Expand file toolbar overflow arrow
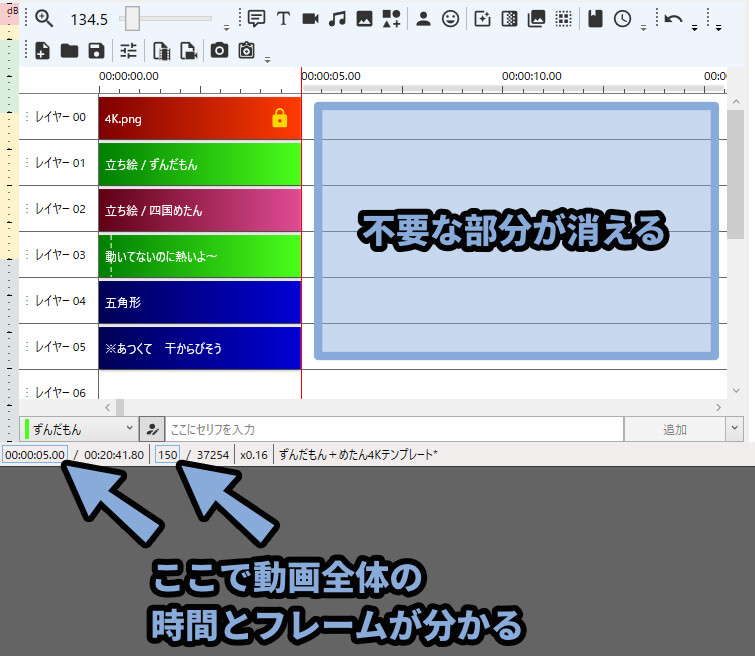 267,60
